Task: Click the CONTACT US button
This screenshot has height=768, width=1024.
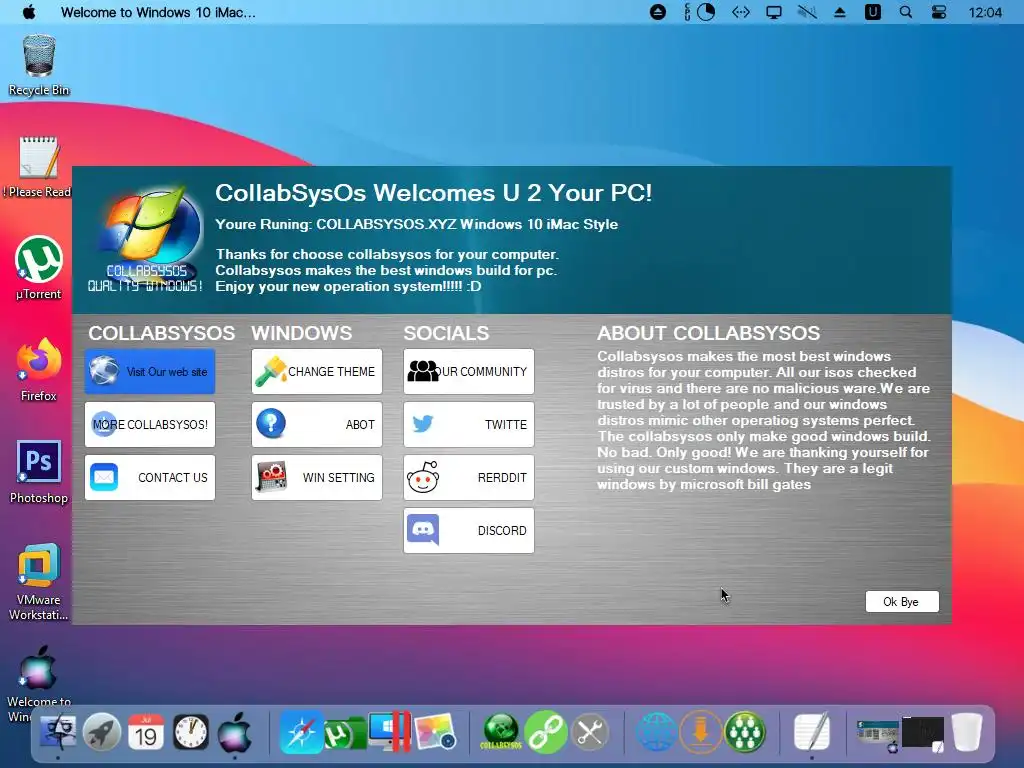Action: (x=150, y=477)
